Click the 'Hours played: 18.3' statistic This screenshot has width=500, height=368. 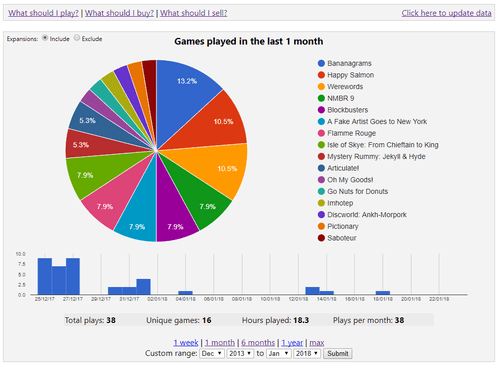[275, 320]
